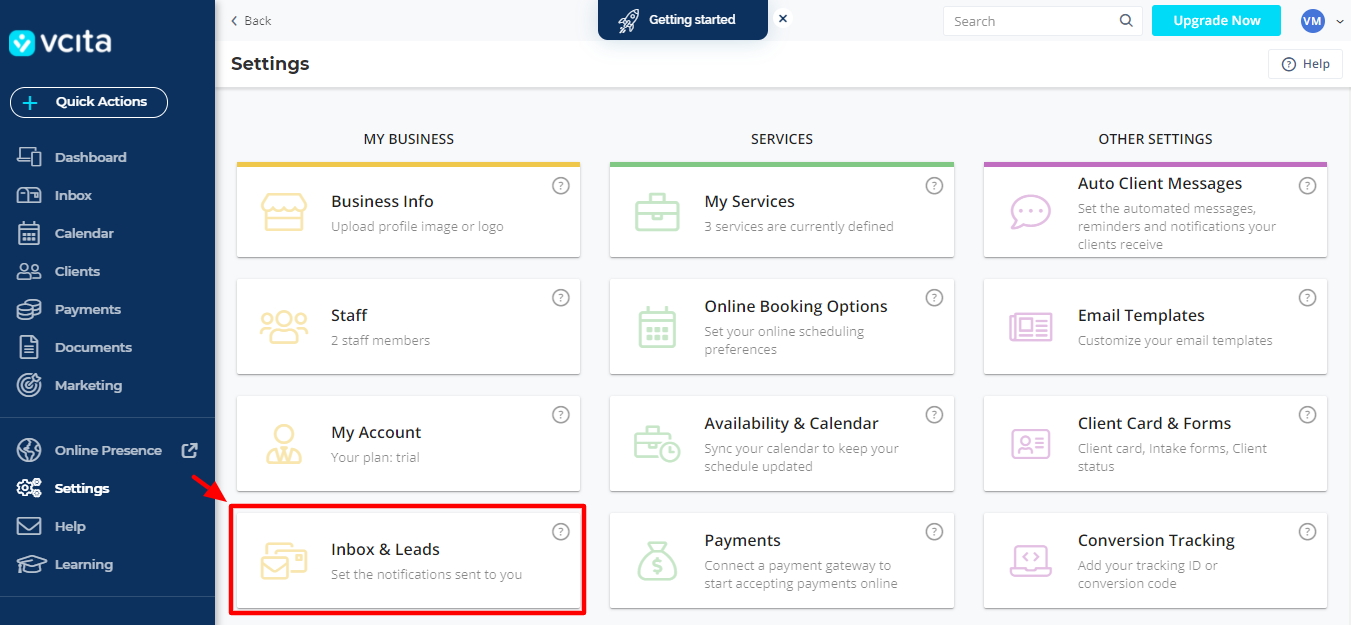
Task: Click the Staff people icon
Action: pos(283,327)
